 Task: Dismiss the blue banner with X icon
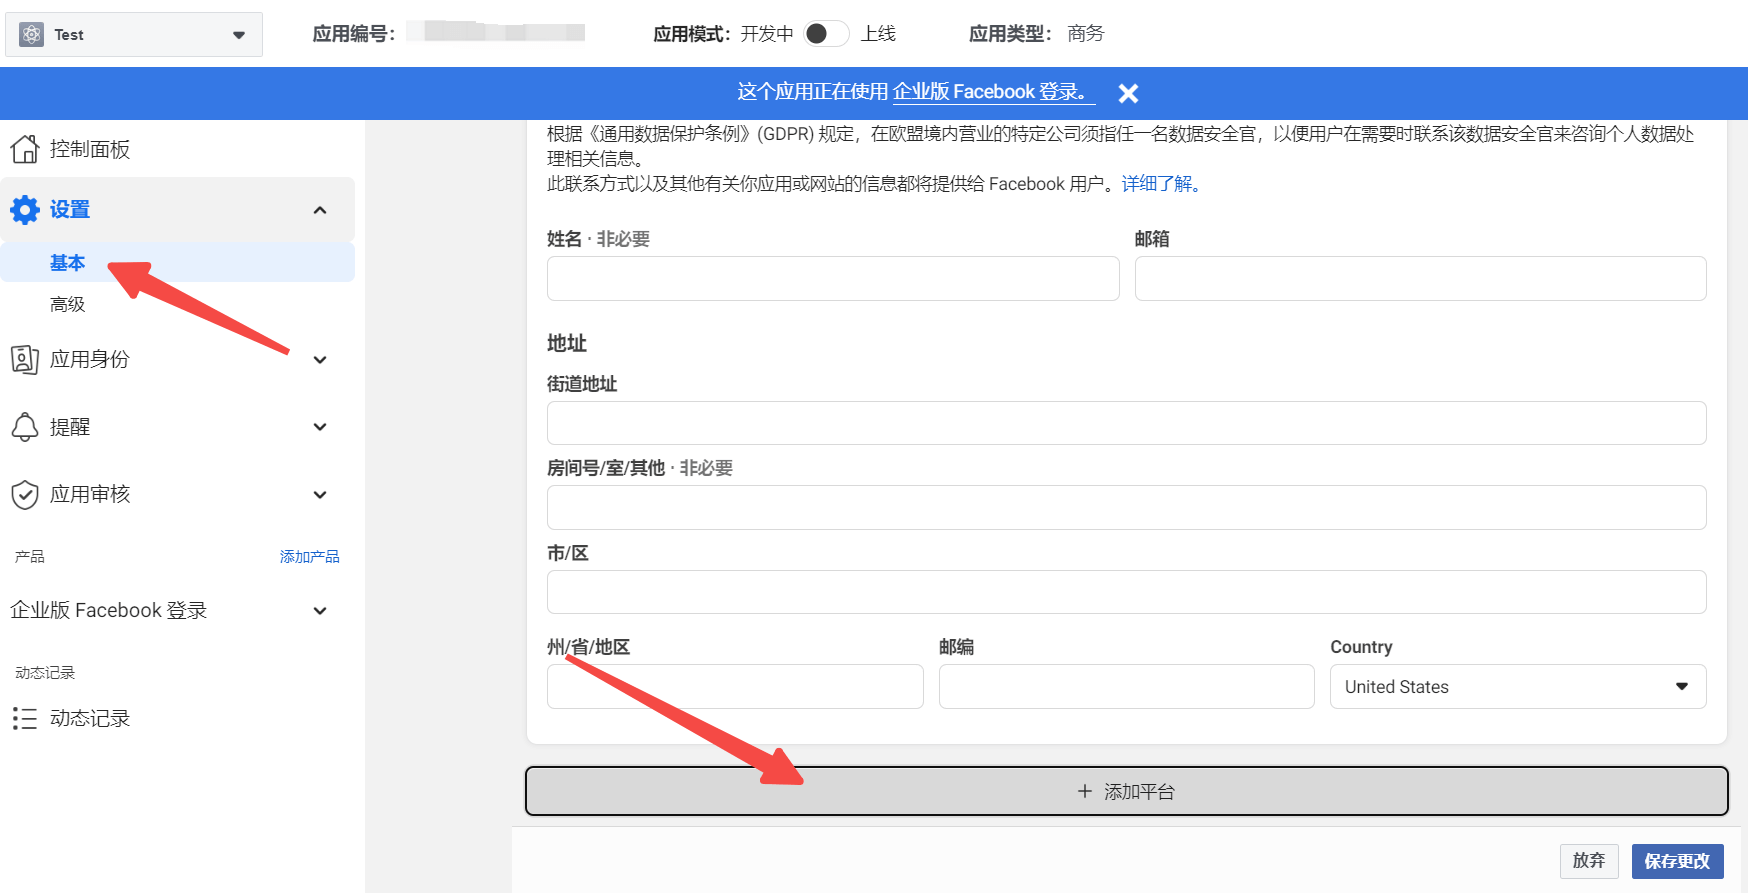[x=1128, y=93]
